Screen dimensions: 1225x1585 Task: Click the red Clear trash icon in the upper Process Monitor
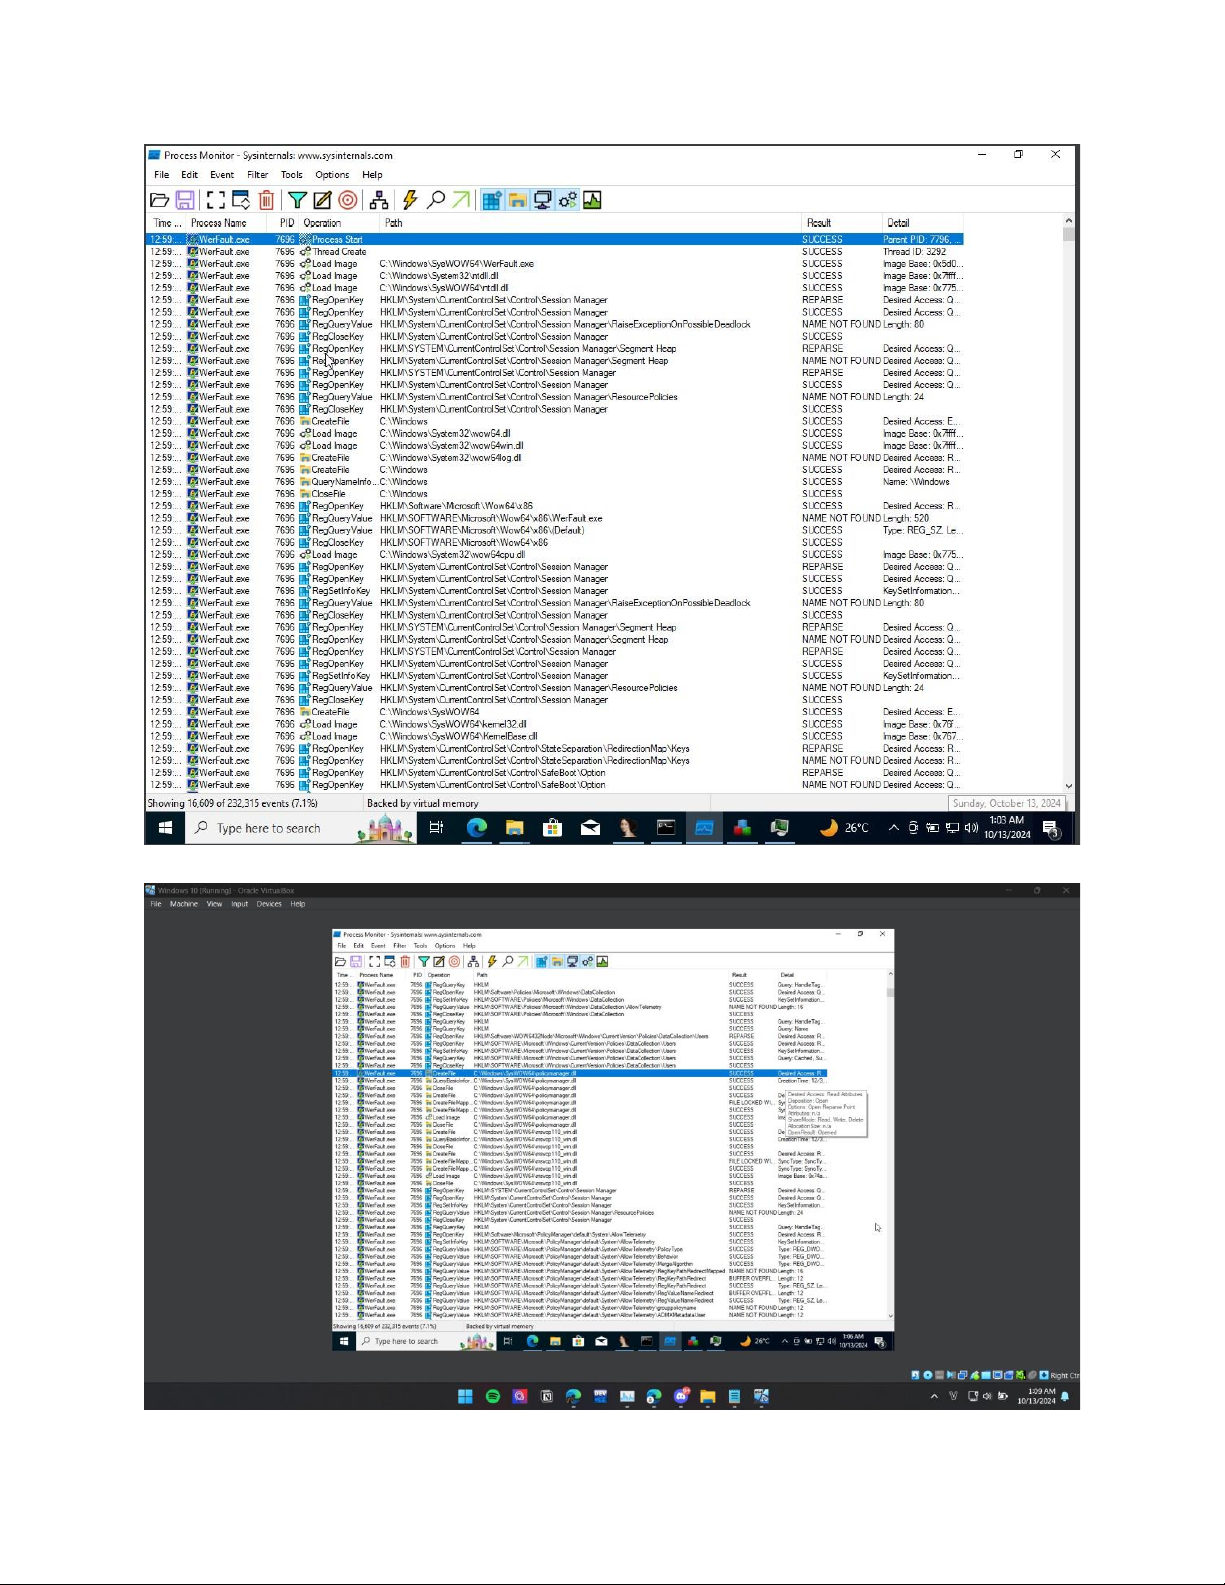pyautogui.click(x=266, y=200)
